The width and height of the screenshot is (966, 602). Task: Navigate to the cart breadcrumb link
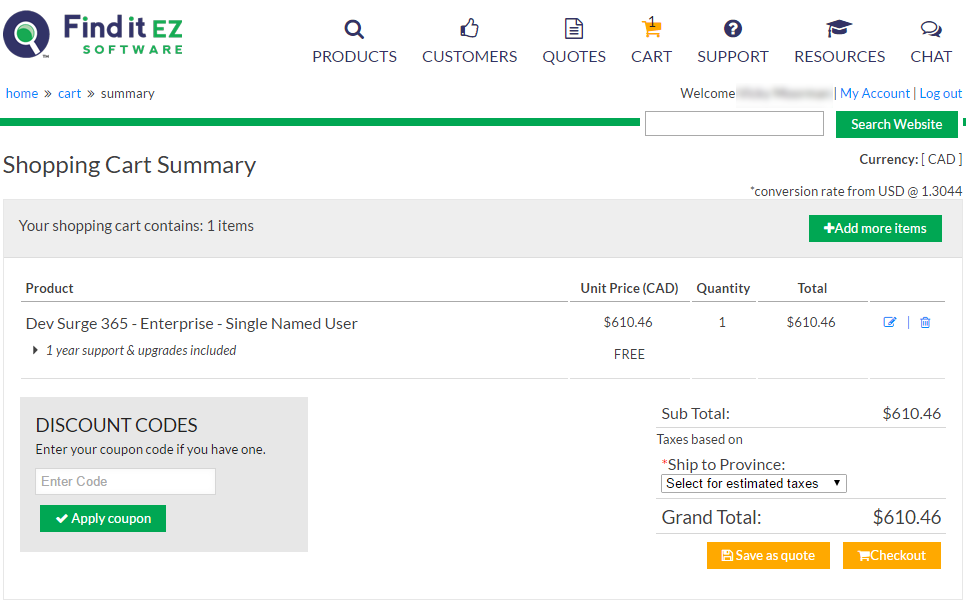tap(69, 93)
